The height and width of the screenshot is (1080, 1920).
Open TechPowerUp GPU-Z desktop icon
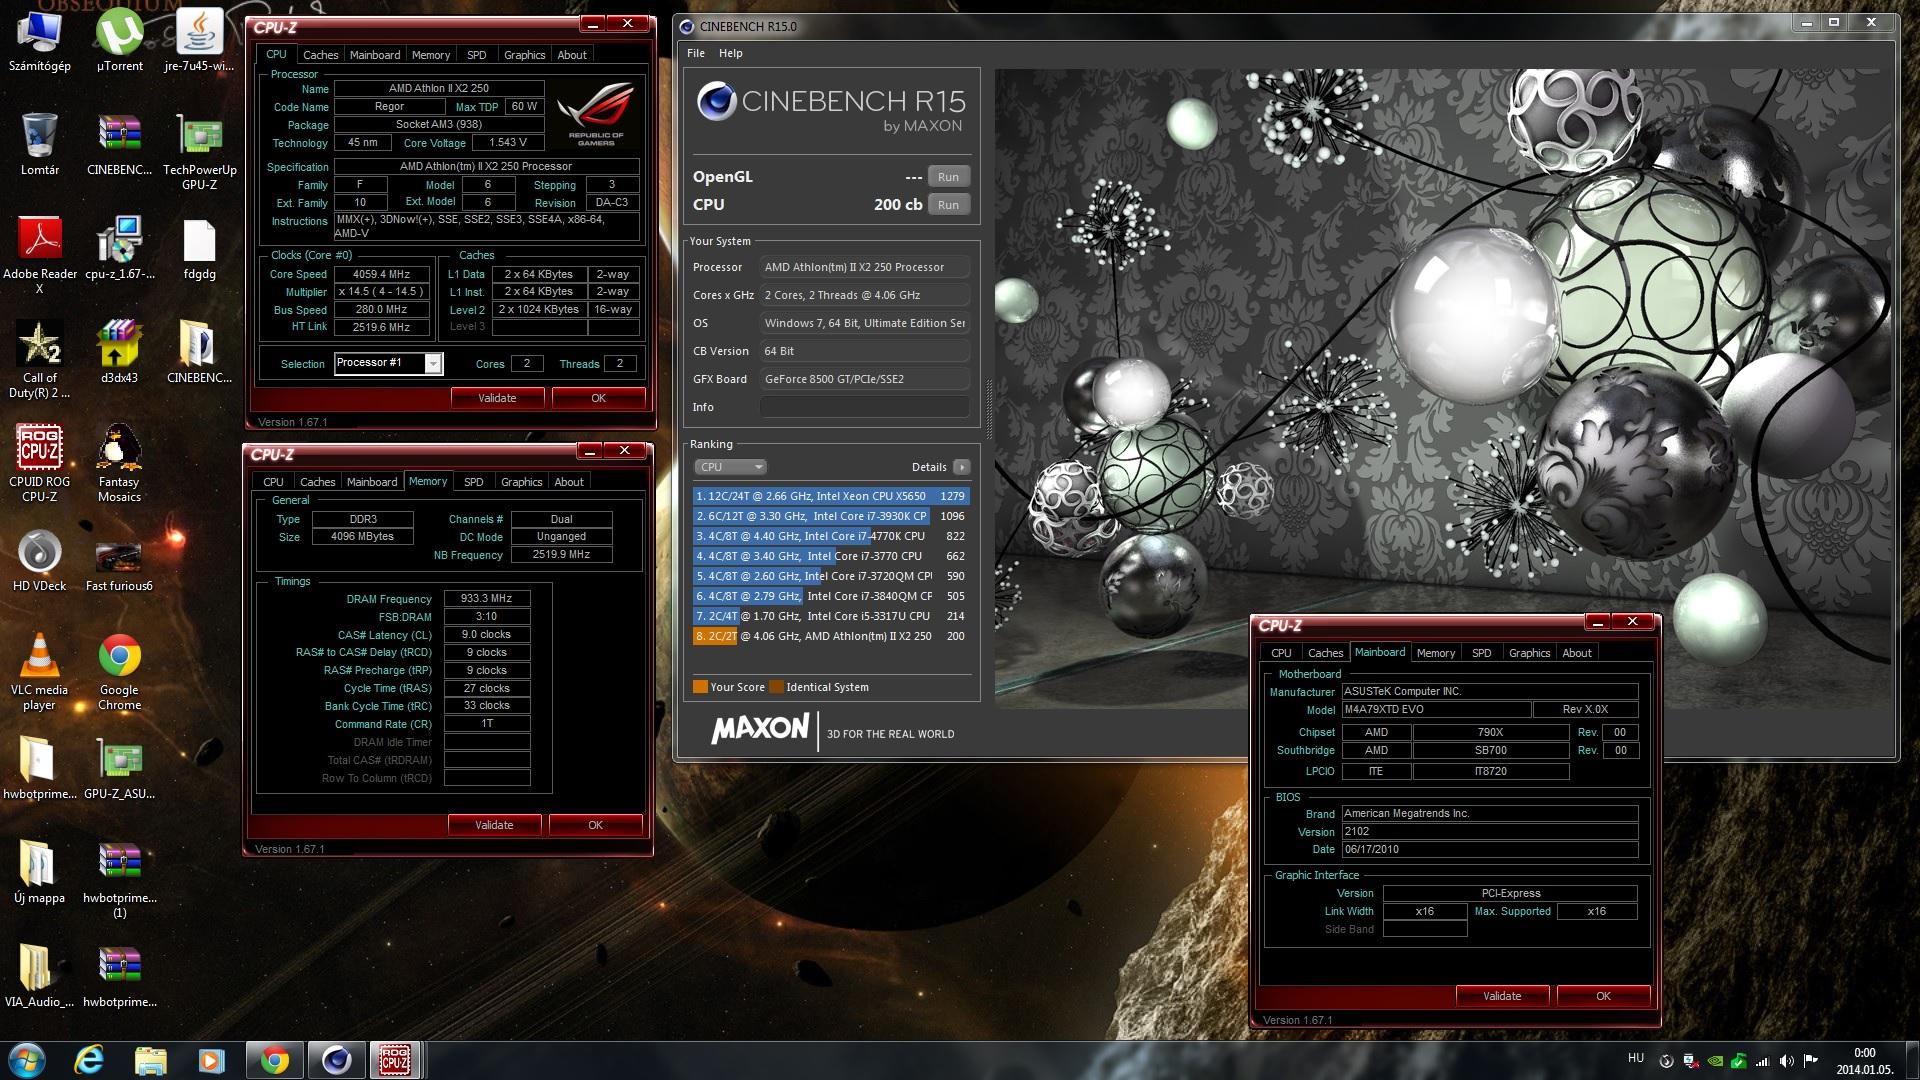(199, 151)
